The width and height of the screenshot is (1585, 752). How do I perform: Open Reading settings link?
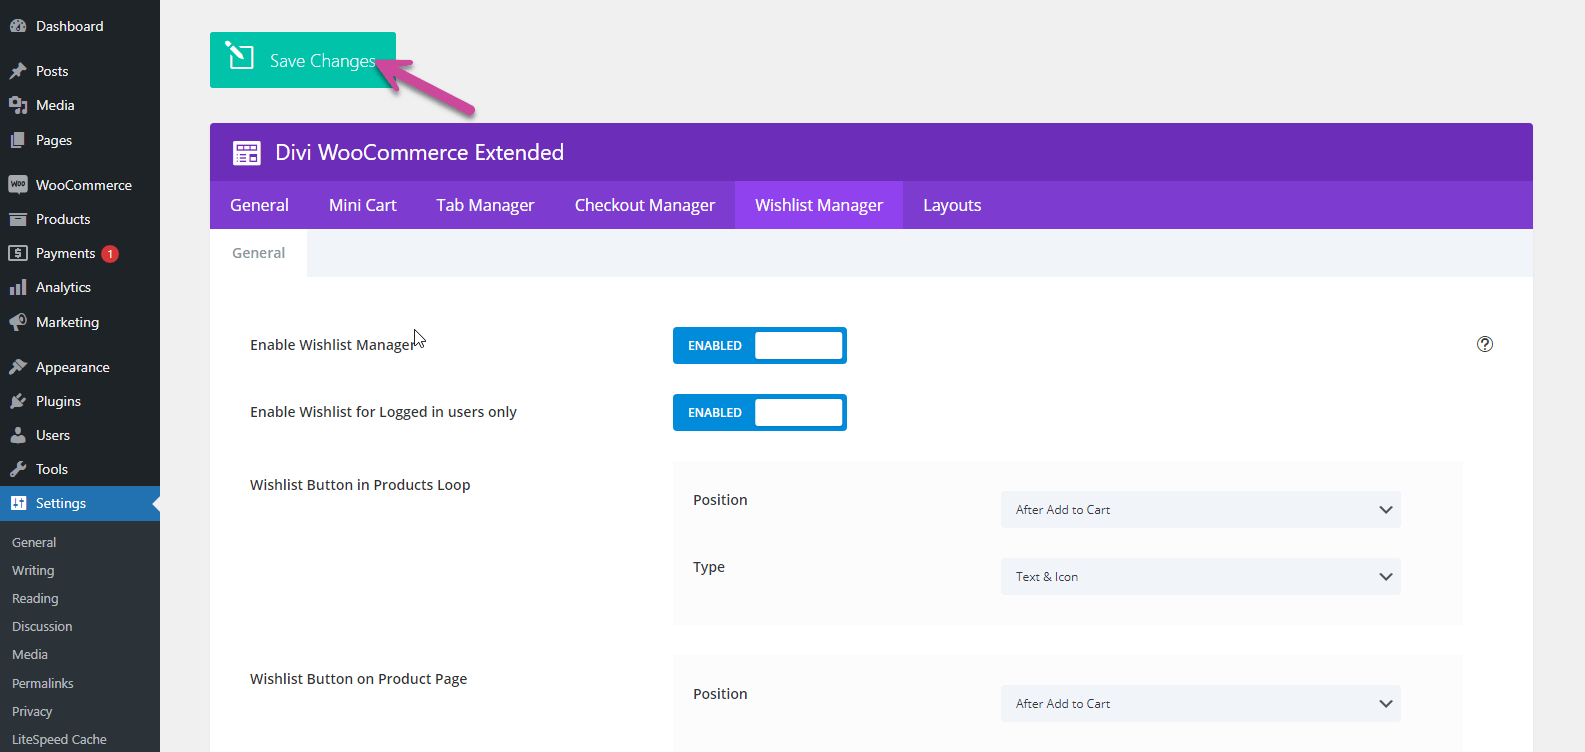pyautogui.click(x=35, y=598)
